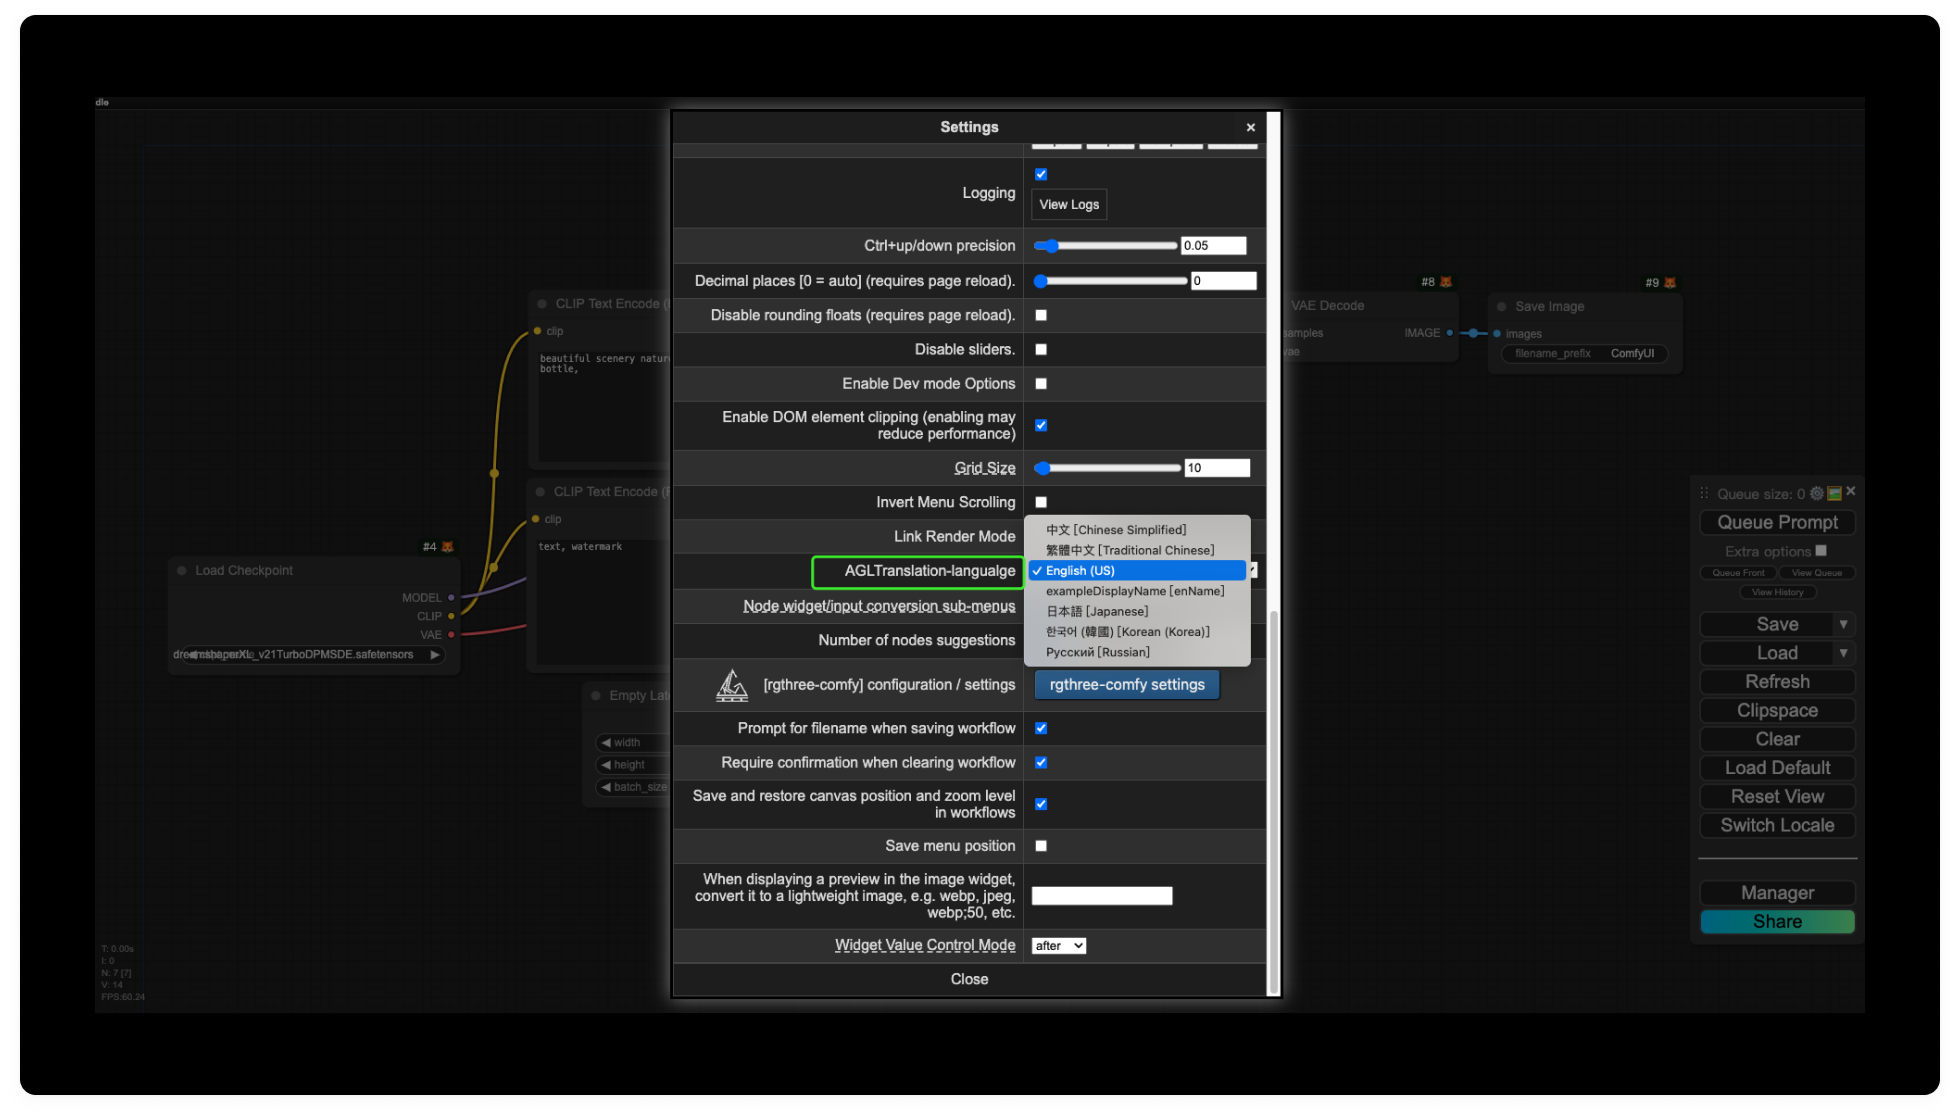
Task: Click checkpoint name next arrow in Load Checkpoint
Action: point(435,655)
